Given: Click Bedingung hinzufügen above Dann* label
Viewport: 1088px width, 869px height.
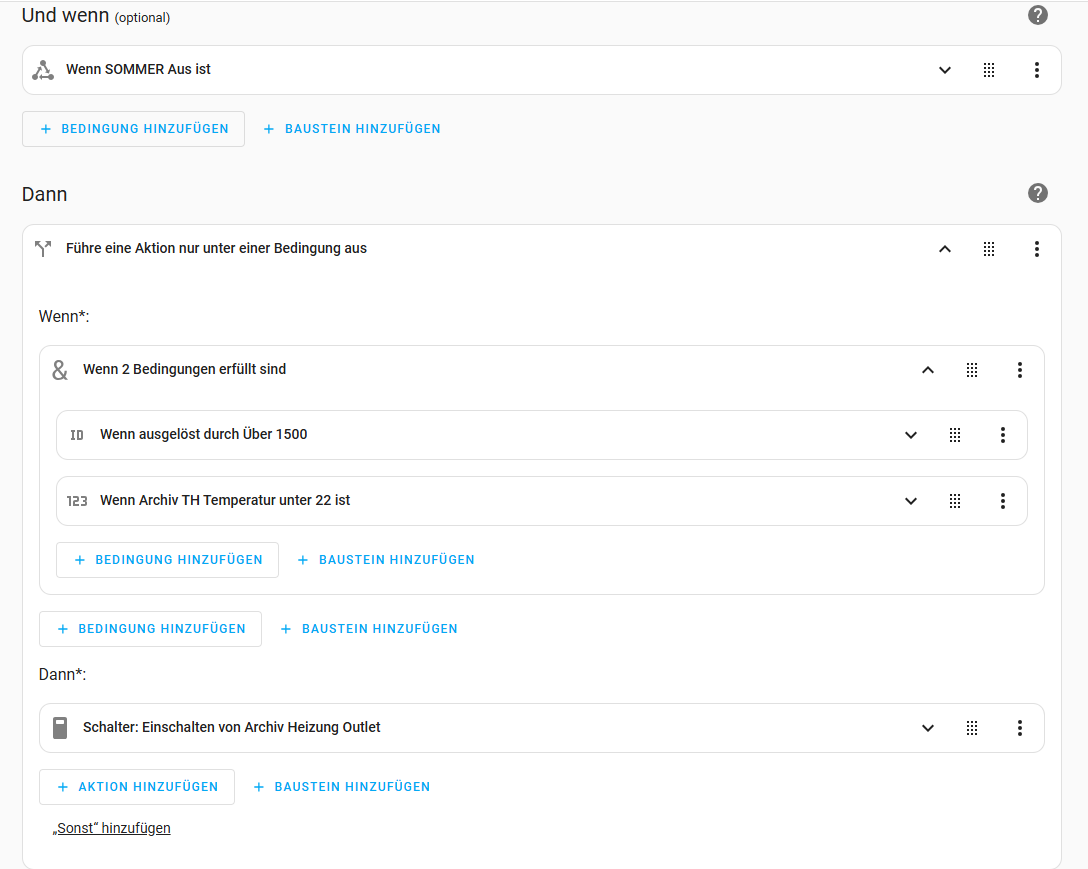Looking at the screenshot, I should click(x=151, y=629).
